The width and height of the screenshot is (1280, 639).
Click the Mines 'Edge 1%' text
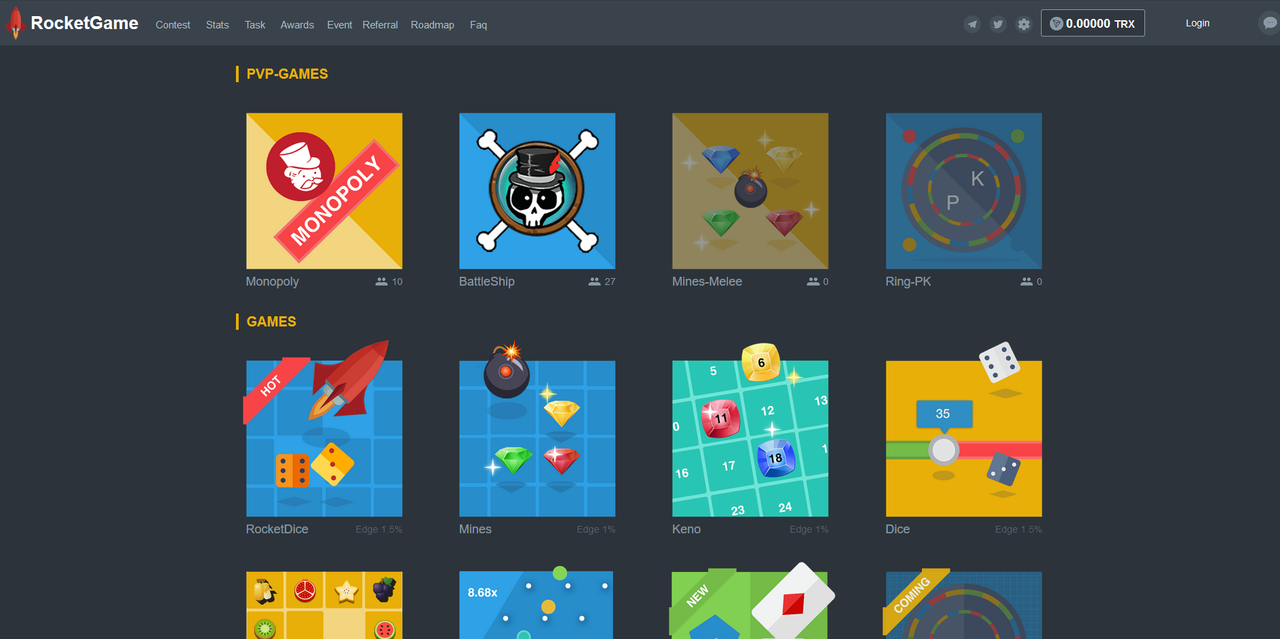pyautogui.click(x=596, y=530)
